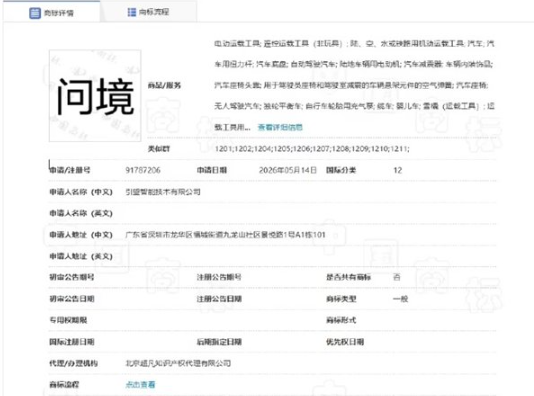The height and width of the screenshot is (396, 534).
Task: Click the 国际分类 label
Action: click(x=341, y=170)
